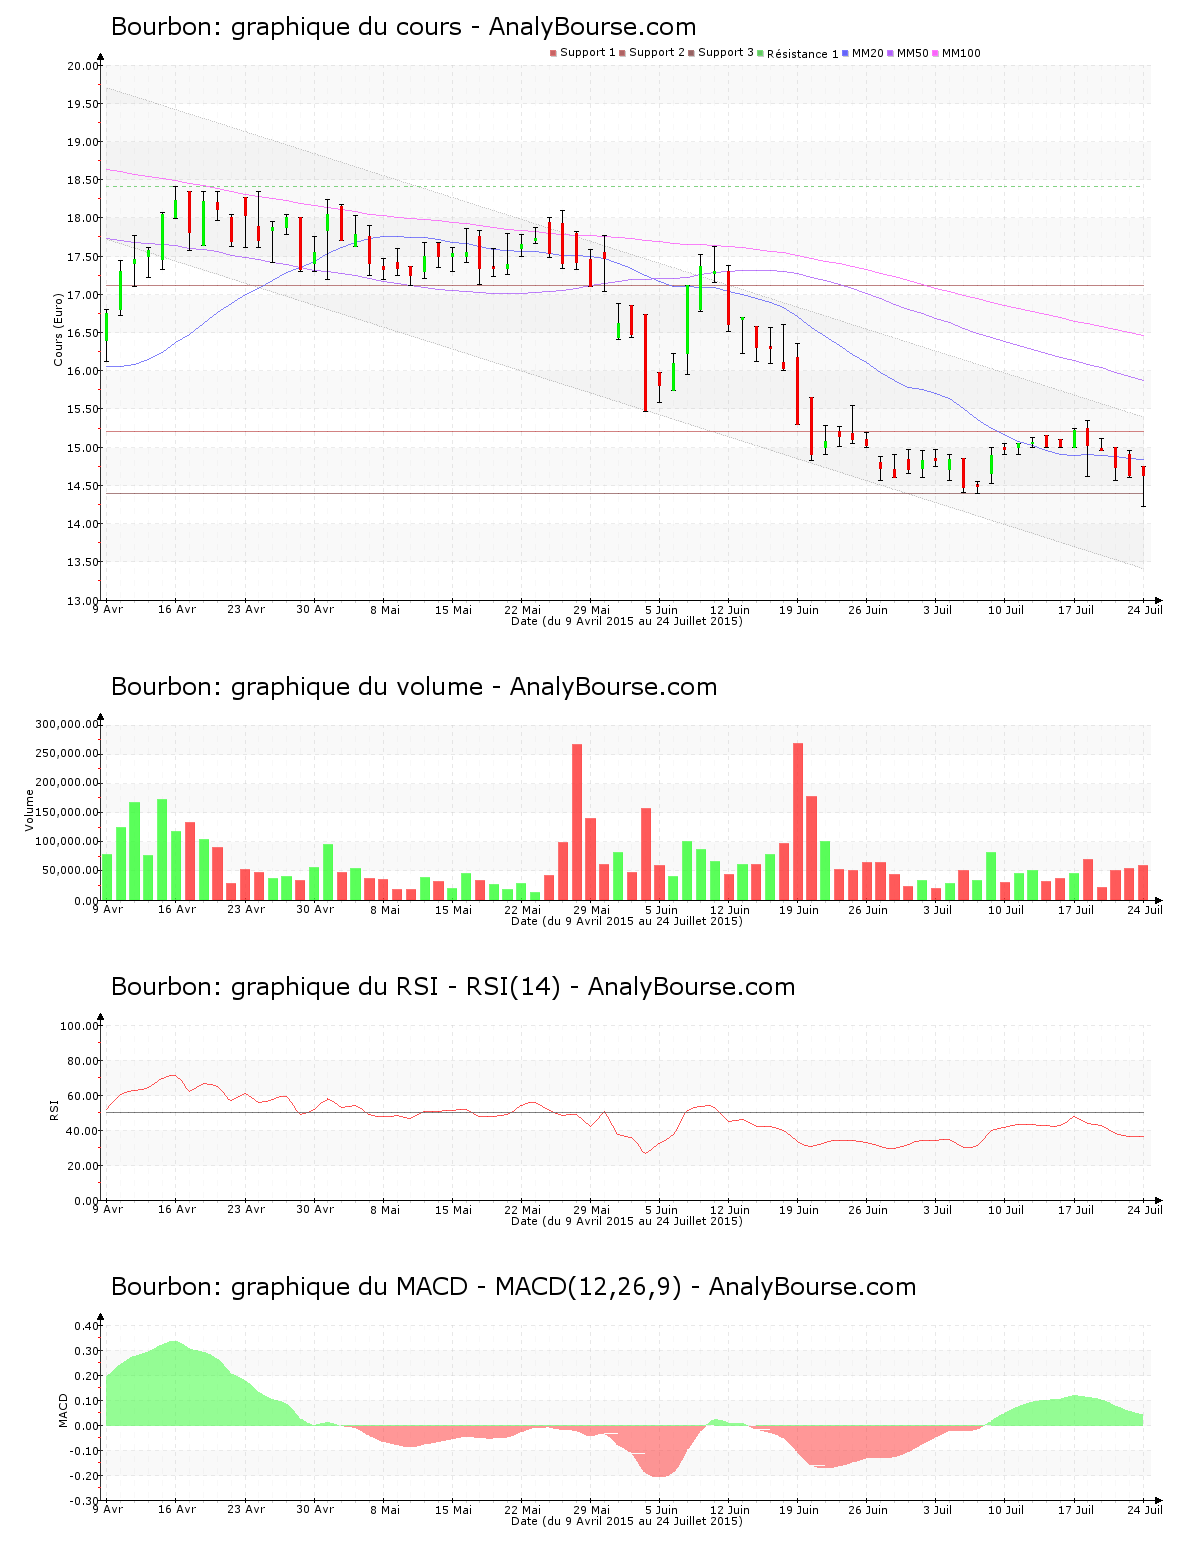This screenshot has width=1200, height=1550.
Task: Click the 'graphique du RSI - RSI(14)' title
Action: [396, 987]
